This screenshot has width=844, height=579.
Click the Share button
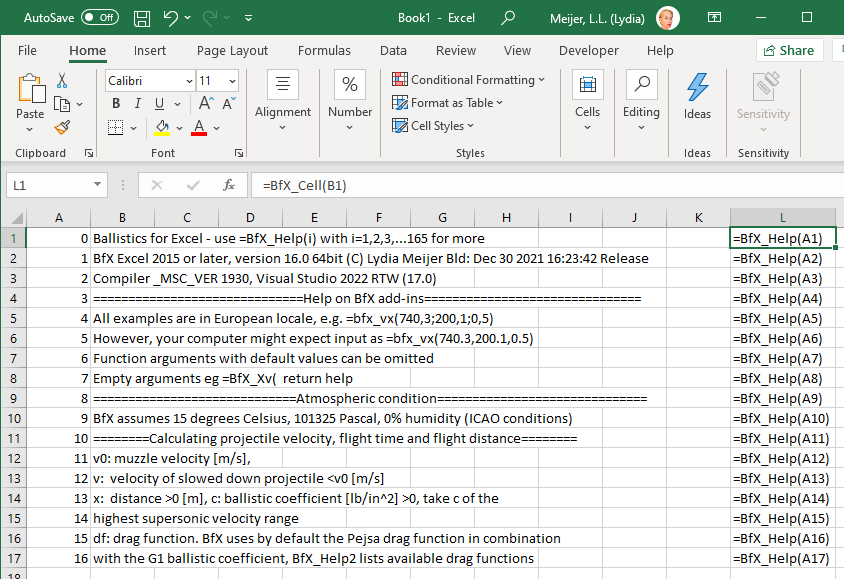tap(789, 51)
